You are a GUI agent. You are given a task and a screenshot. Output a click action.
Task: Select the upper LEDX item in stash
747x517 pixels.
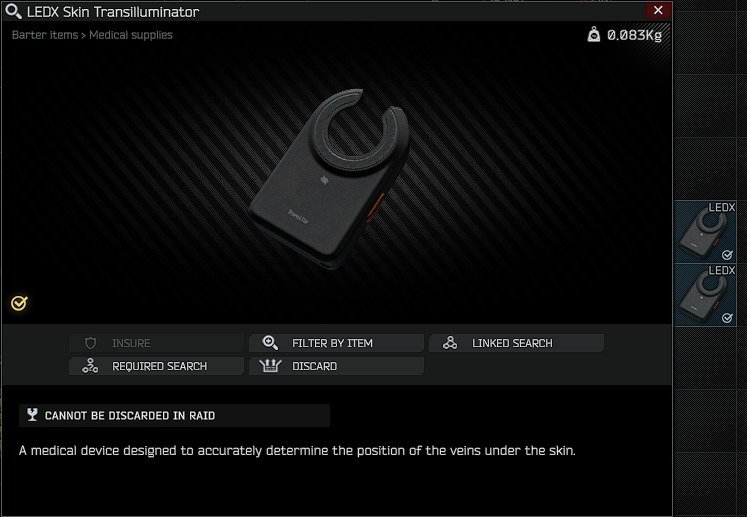click(x=706, y=232)
